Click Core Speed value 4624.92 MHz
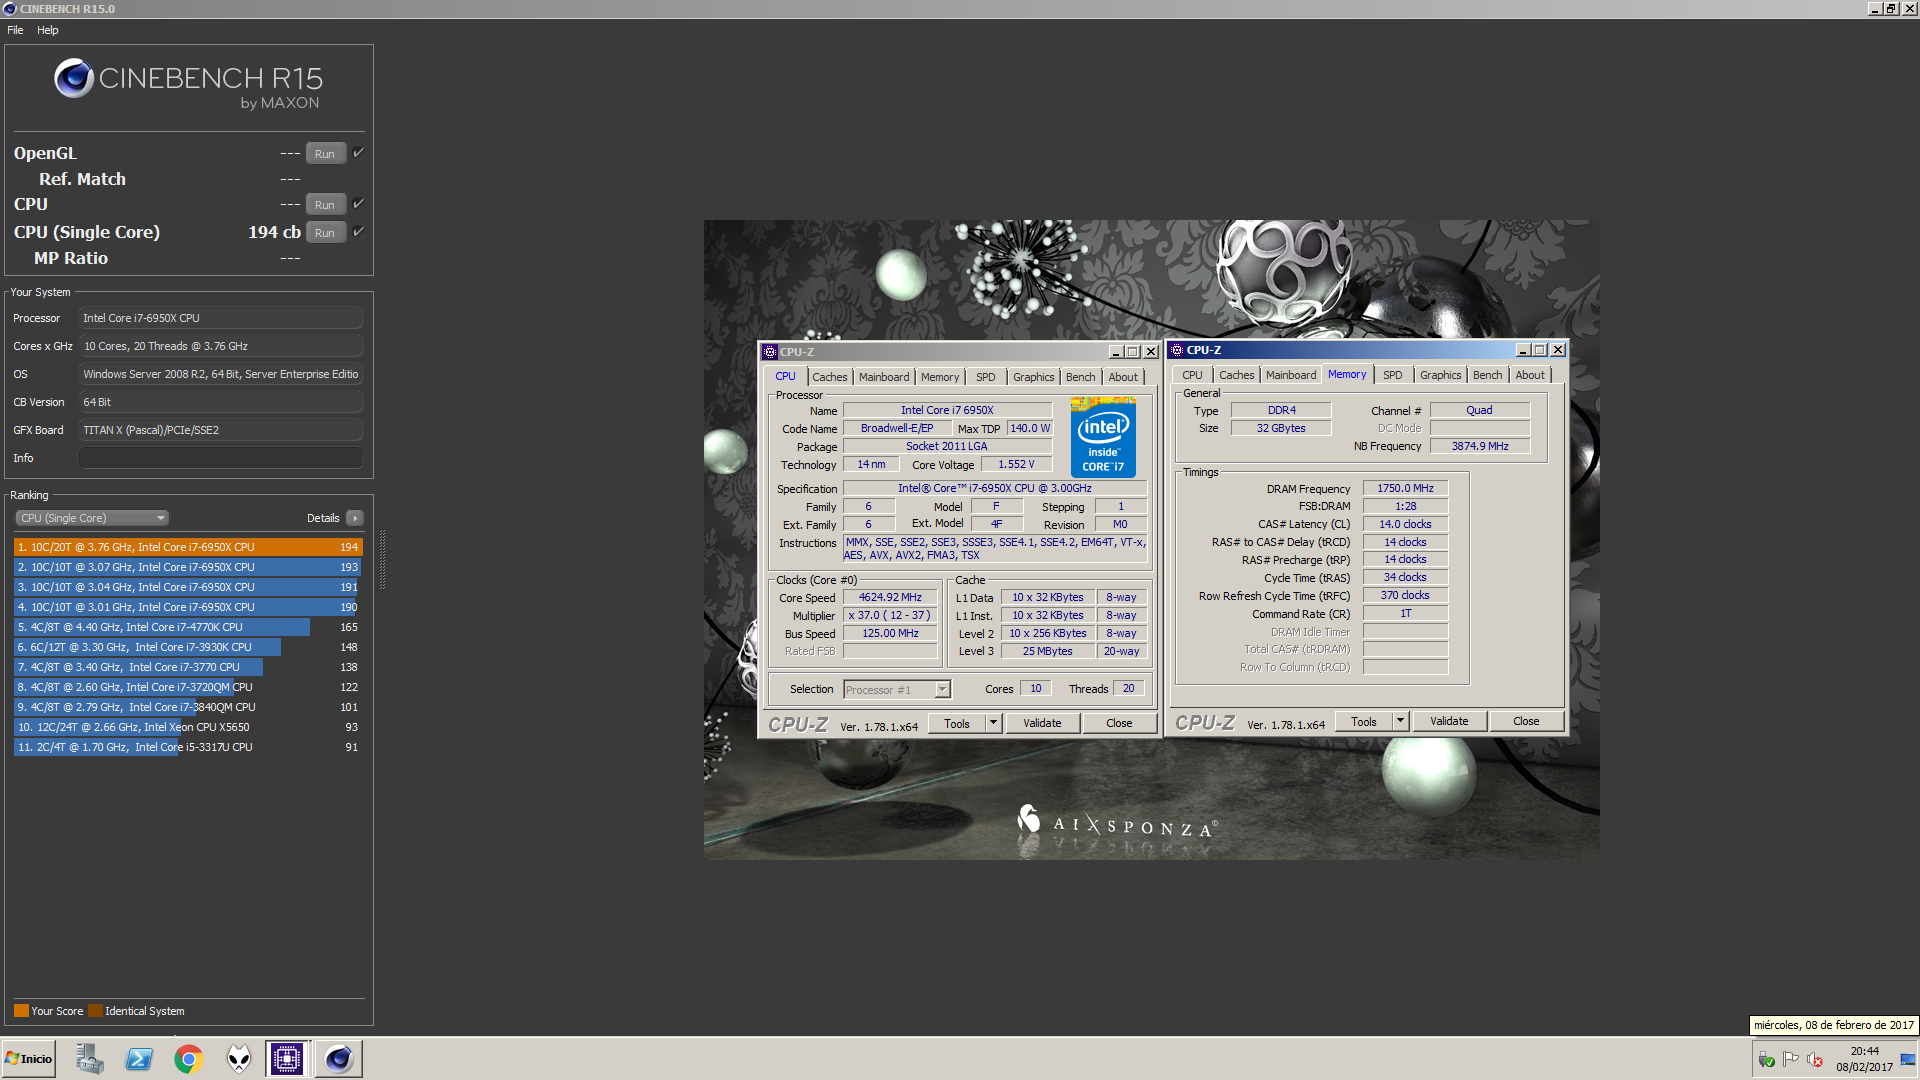 [x=890, y=597]
